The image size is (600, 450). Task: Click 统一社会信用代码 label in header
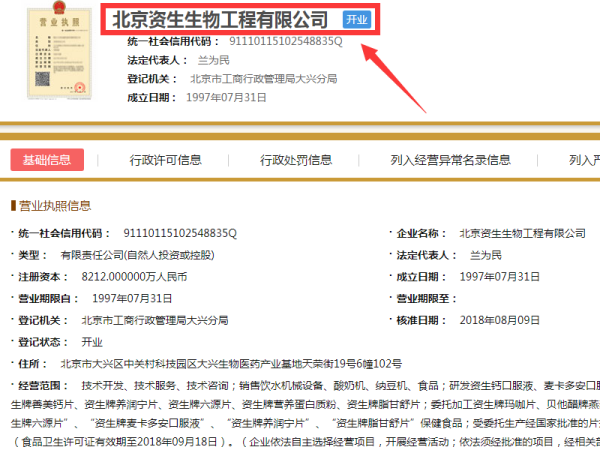[173, 41]
